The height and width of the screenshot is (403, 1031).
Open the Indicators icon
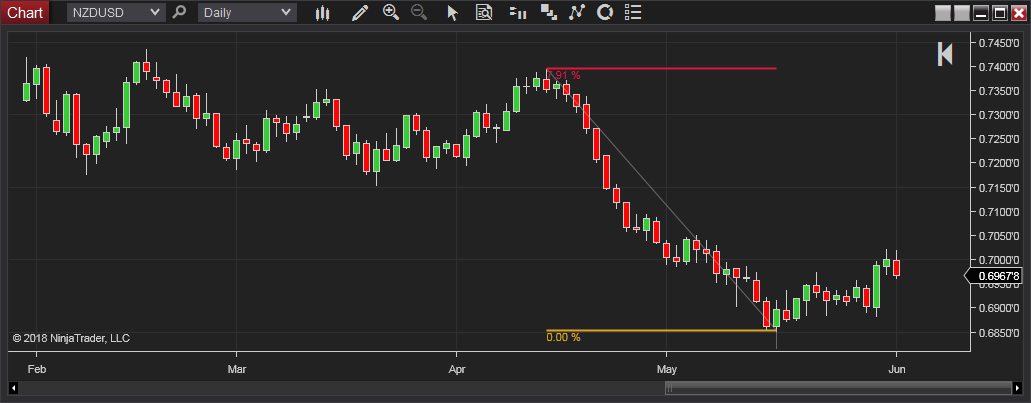pos(575,13)
